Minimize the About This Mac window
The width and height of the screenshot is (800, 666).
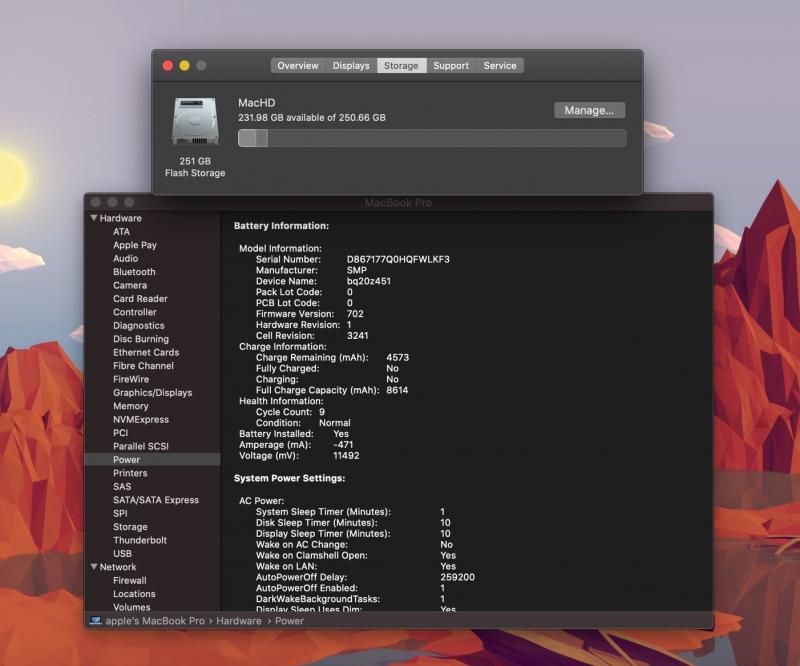185,65
